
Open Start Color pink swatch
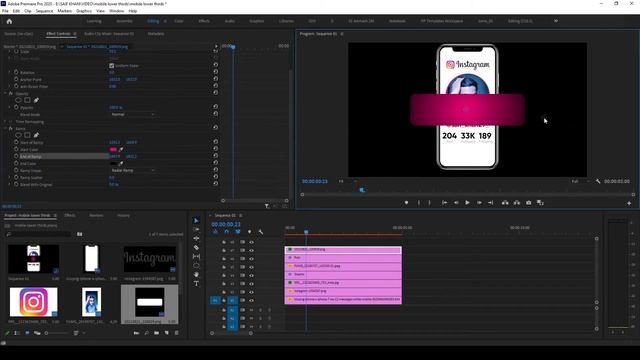(x=113, y=150)
